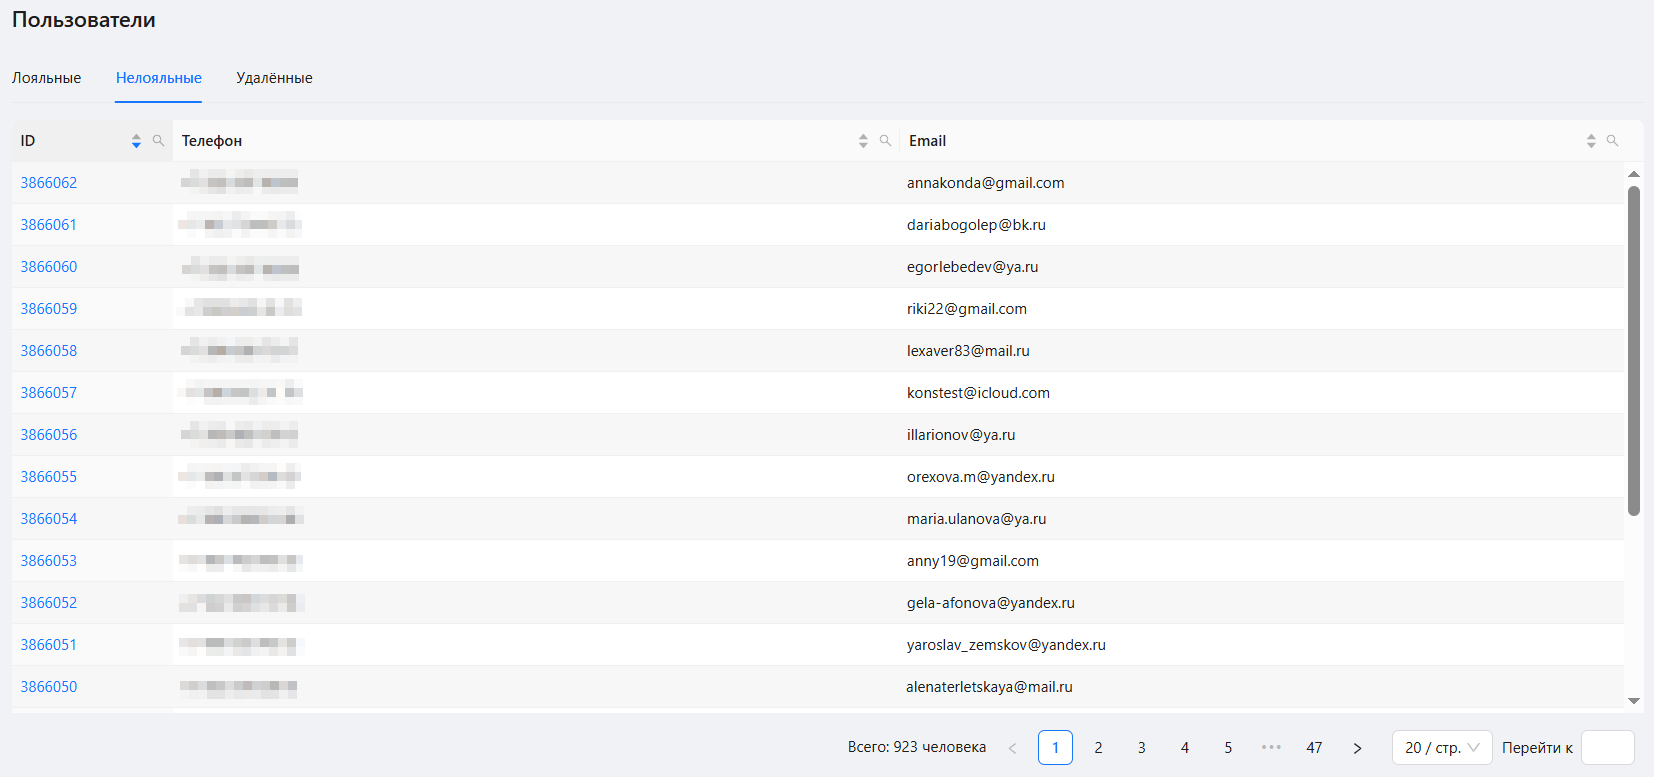Open user ID 3866055 profile link
Image resolution: width=1654 pixels, height=777 pixels.
49,477
